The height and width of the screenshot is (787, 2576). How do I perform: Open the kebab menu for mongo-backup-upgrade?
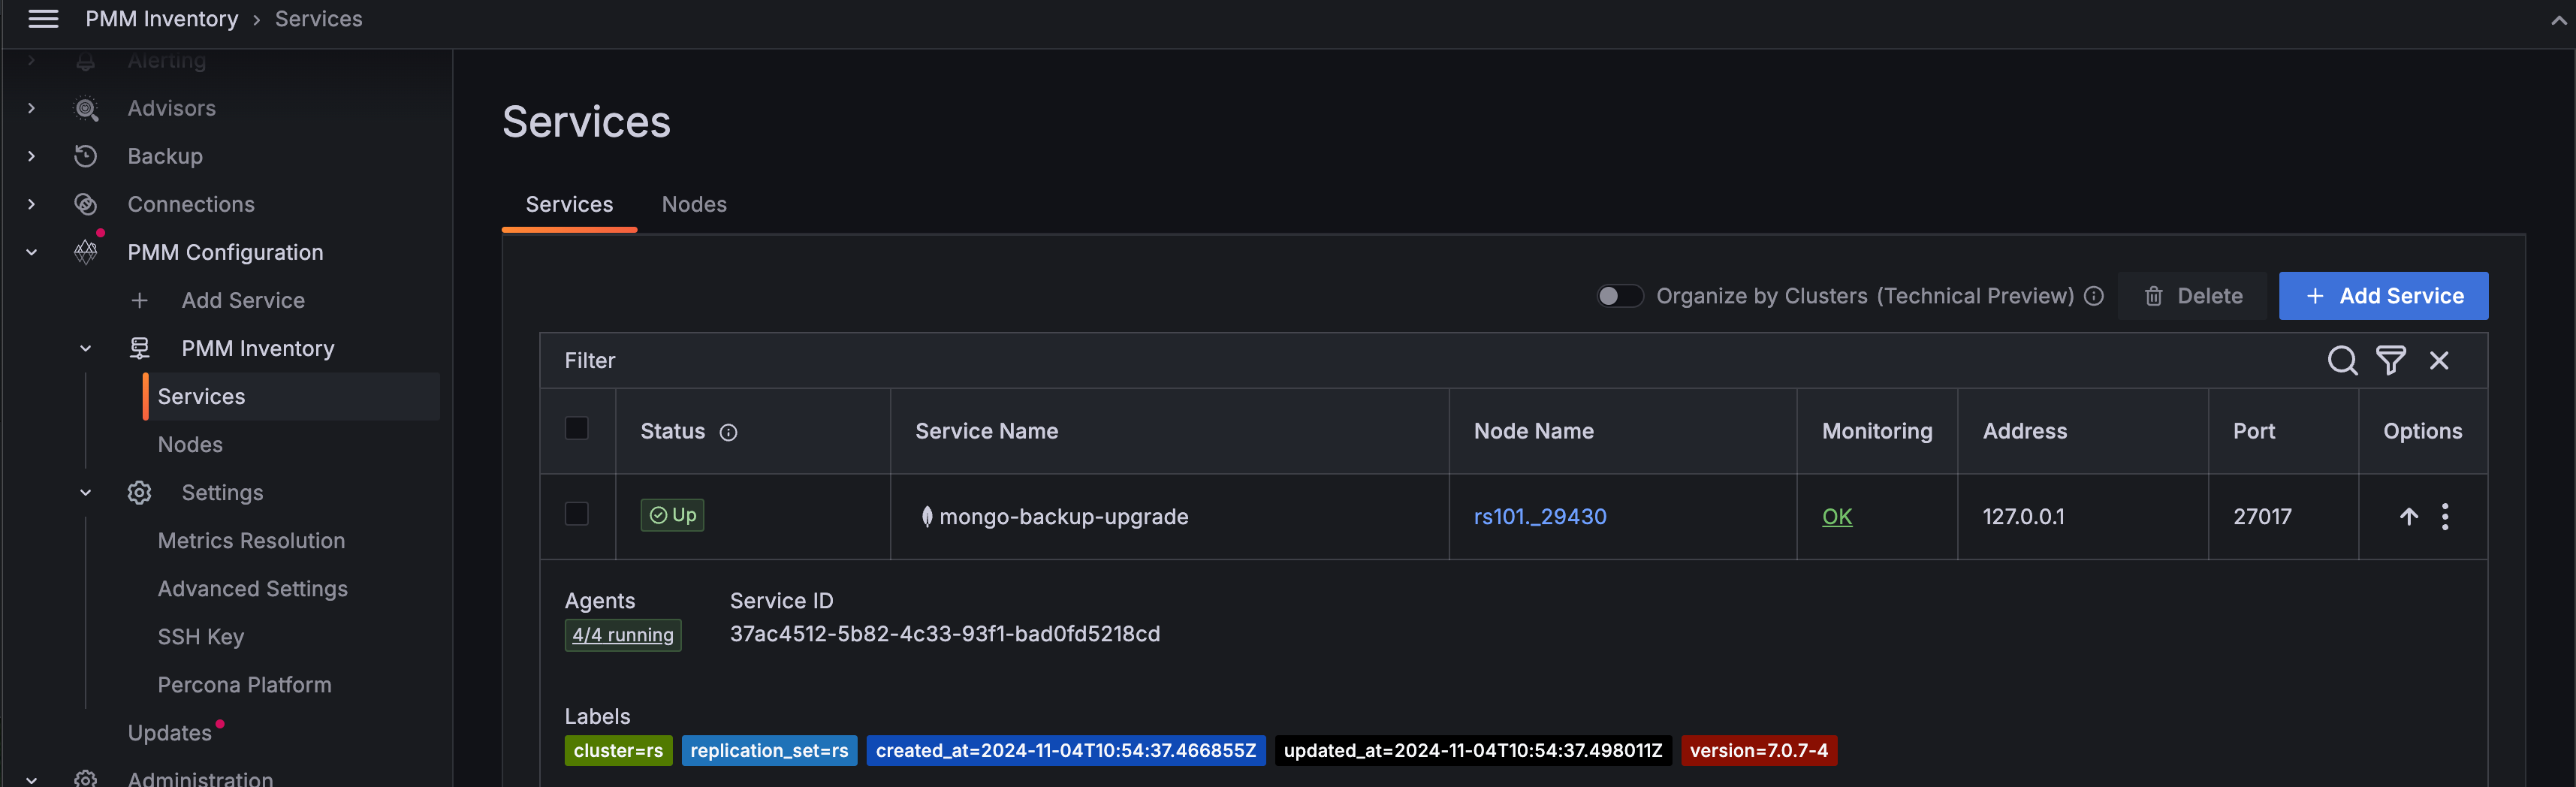pos(2445,517)
